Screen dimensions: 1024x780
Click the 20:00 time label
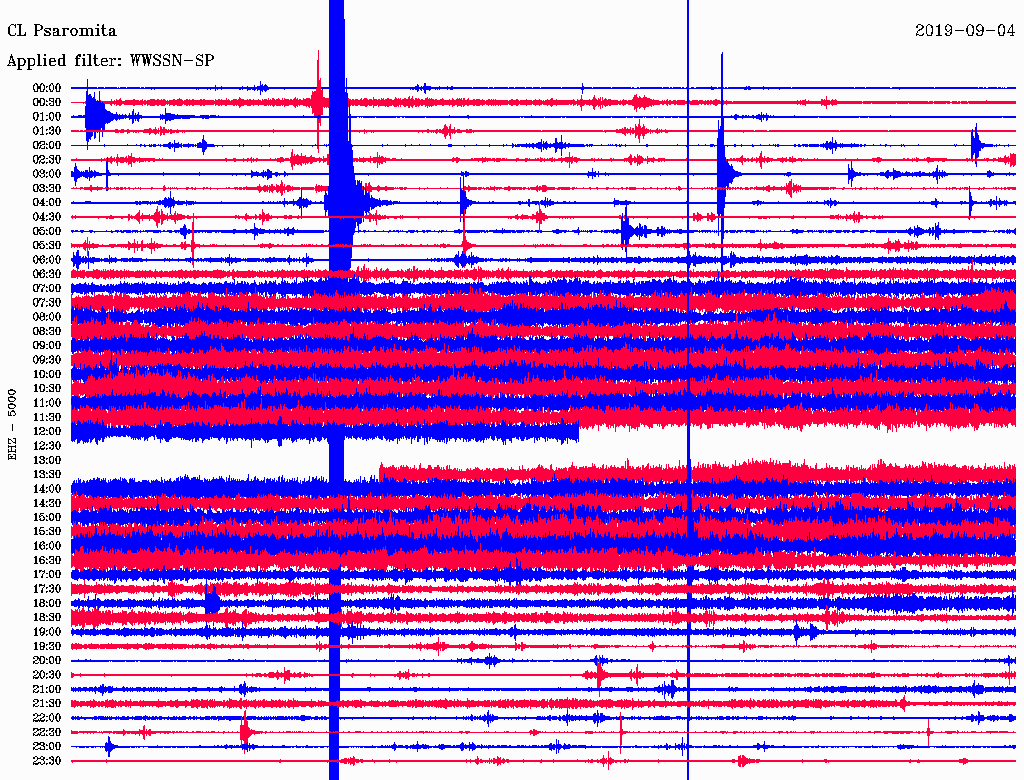(x=47, y=661)
